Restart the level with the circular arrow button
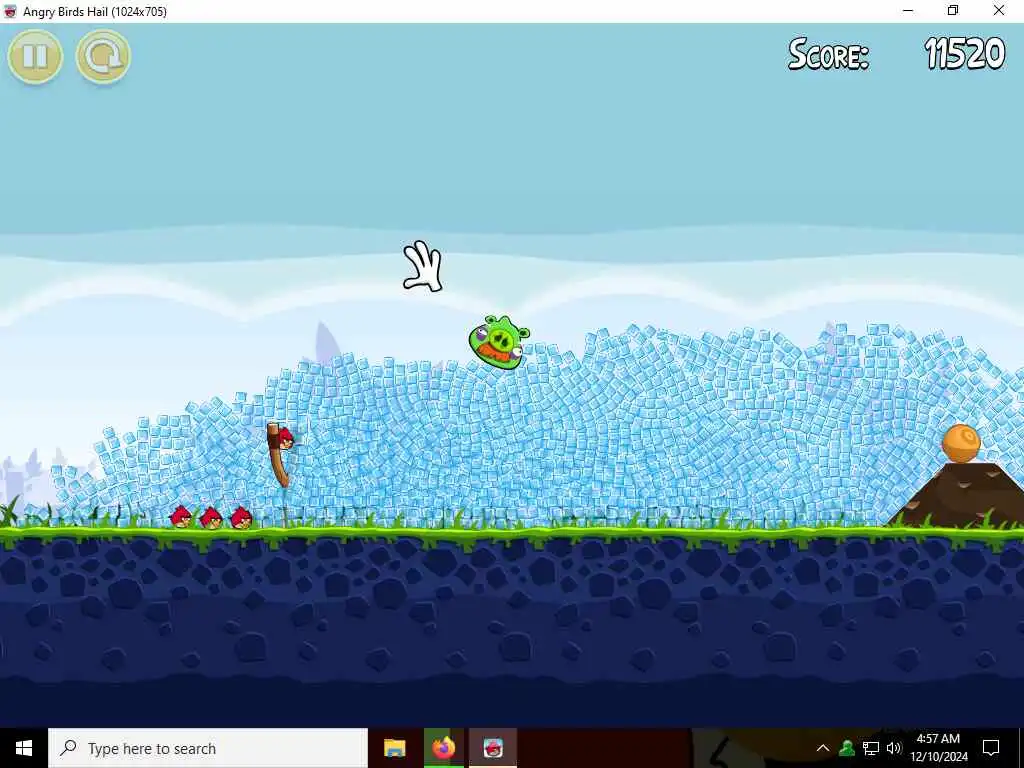This screenshot has height=768, width=1024. [x=103, y=57]
